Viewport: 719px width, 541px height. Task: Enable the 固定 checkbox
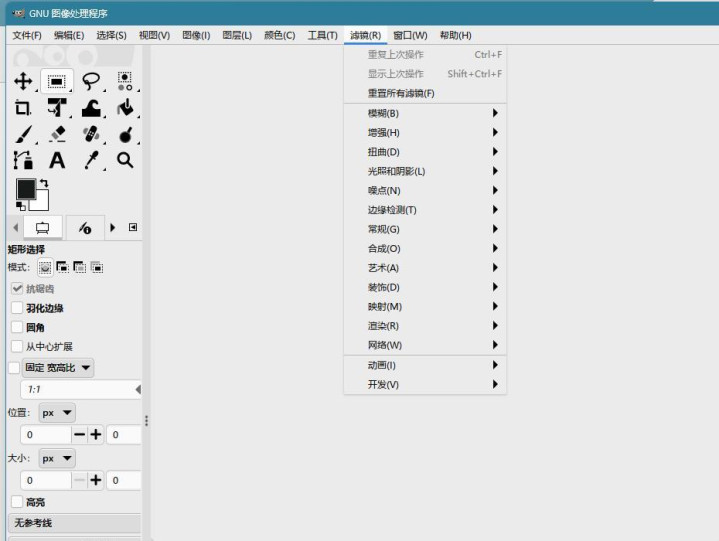14,368
